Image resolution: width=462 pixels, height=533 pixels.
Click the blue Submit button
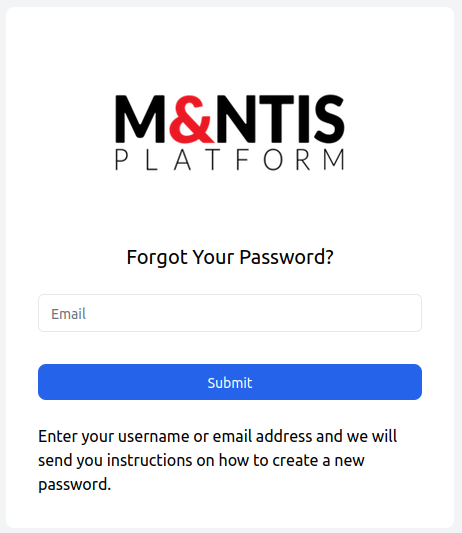230,382
